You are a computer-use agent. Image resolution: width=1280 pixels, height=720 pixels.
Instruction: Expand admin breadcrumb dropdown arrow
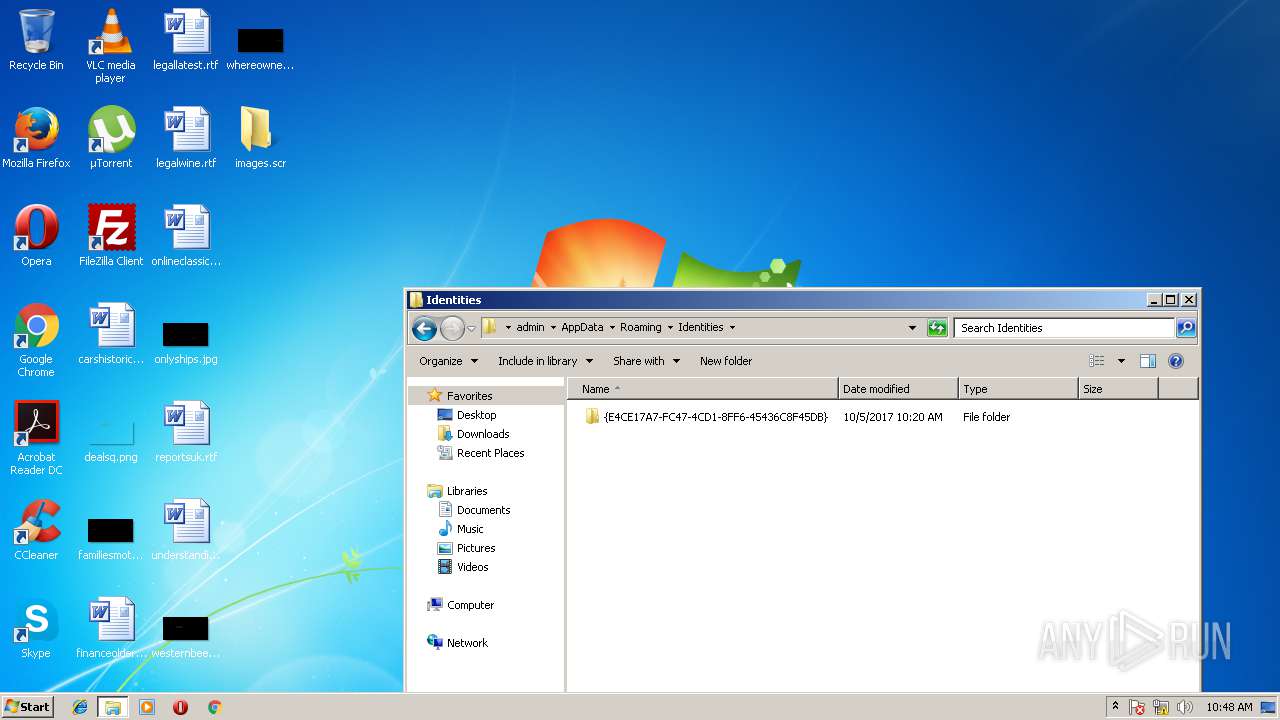point(553,328)
